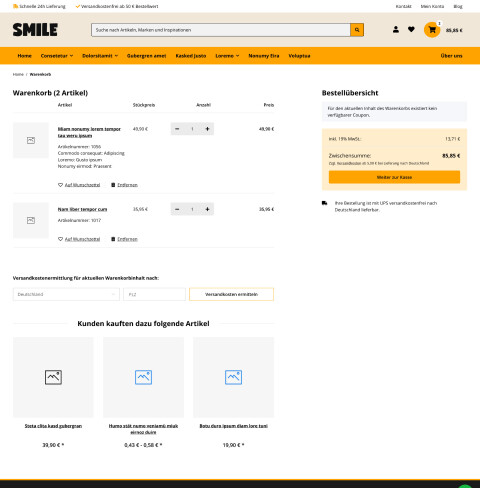
Task: Open product image priced 39,90 €
Action: coord(53,377)
